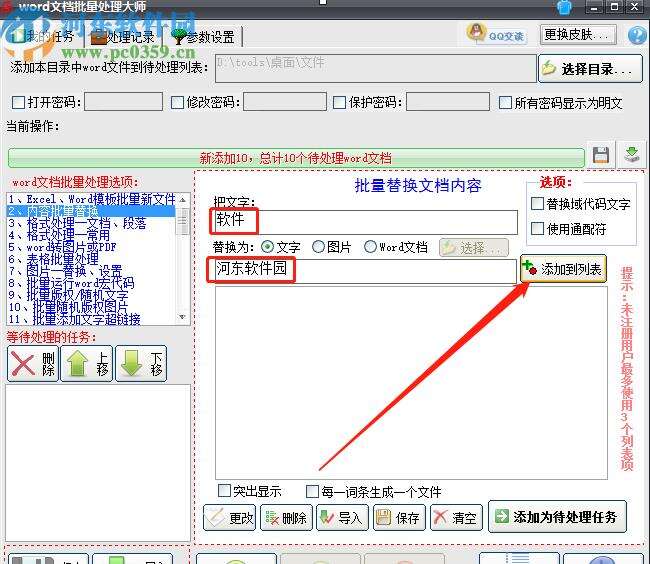Switch to 参数设置 tab
The image size is (650, 564).
(204, 37)
